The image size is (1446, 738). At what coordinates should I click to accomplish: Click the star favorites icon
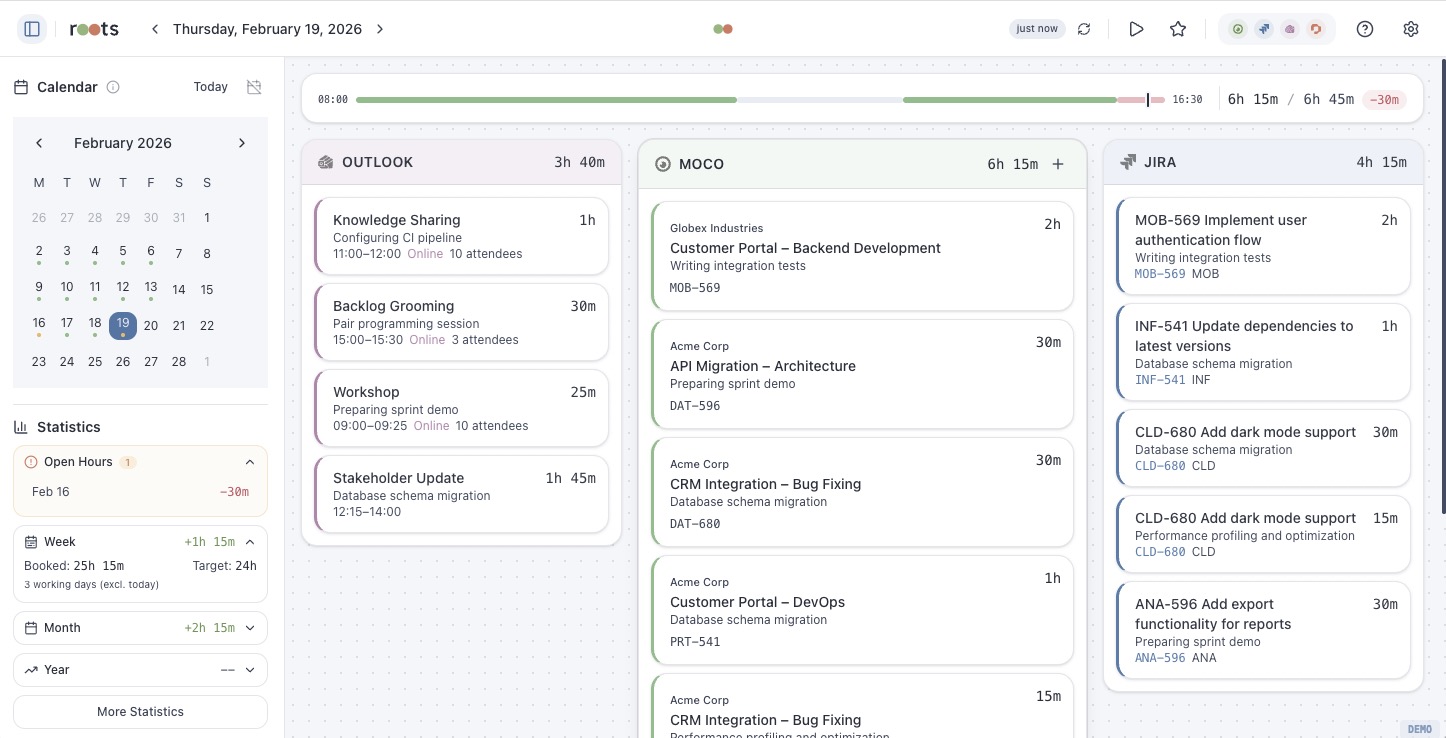(x=1178, y=29)
